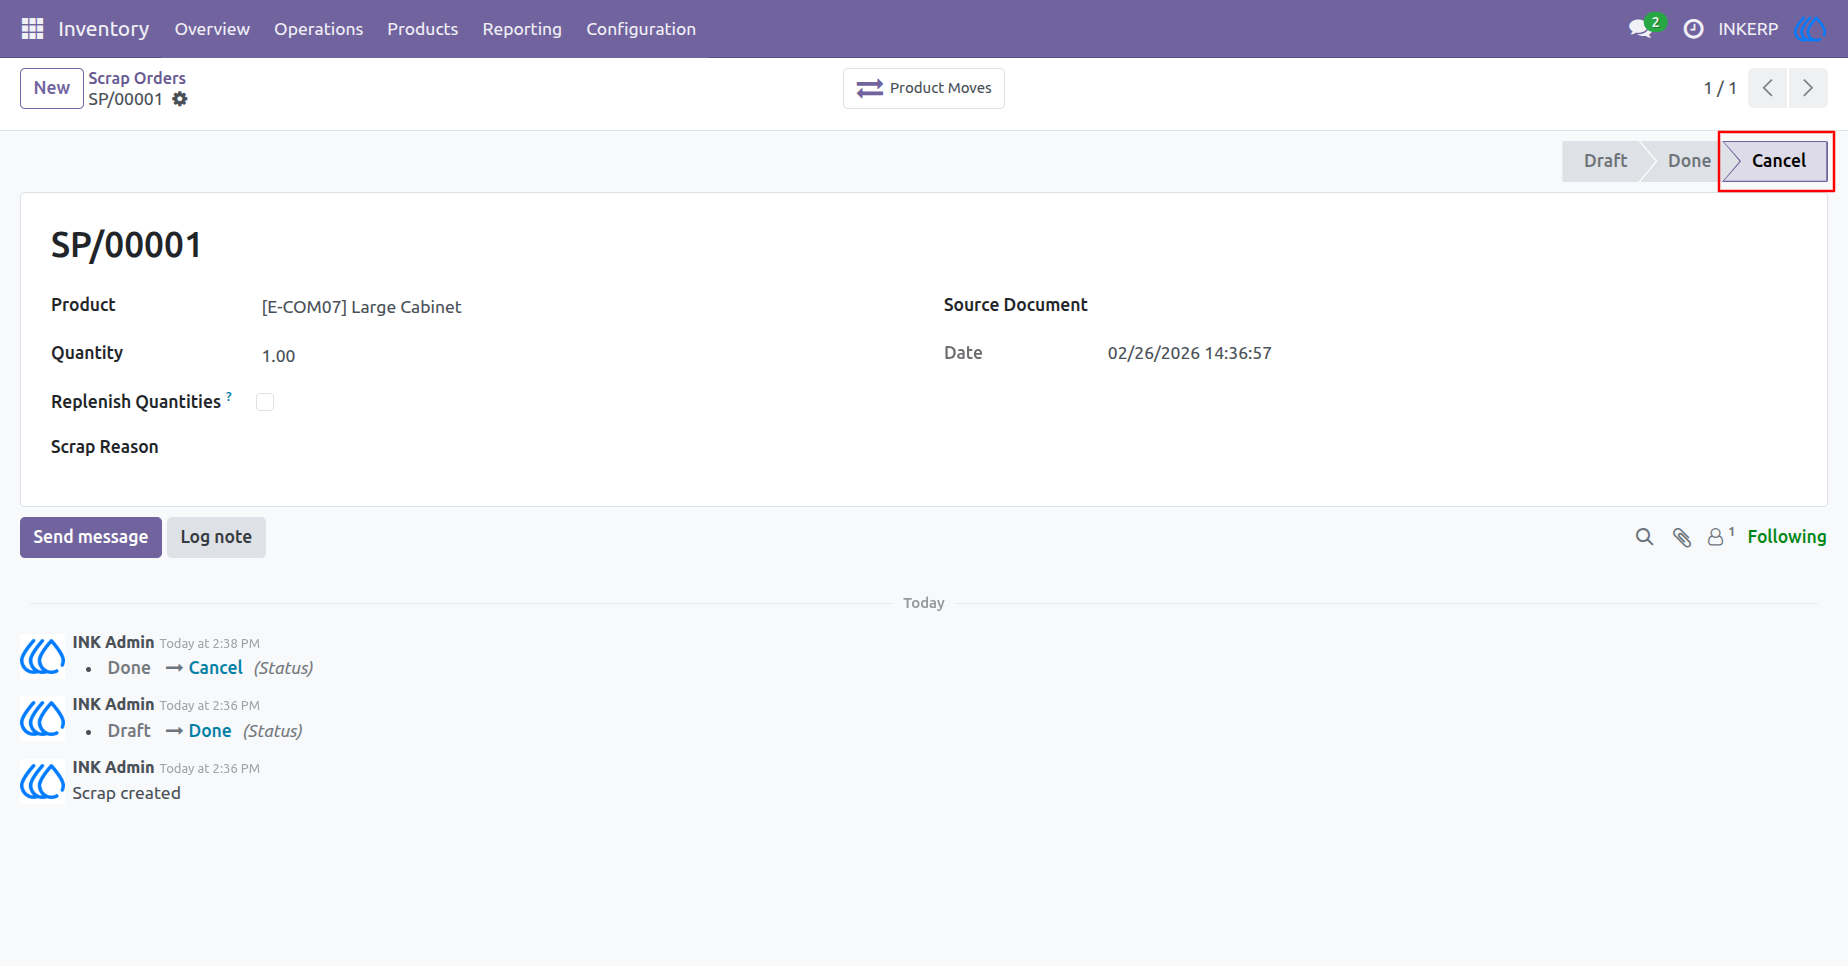Click INK Admin avatar on Scrap created message
The height and width of the screenshot is (966, 1848).
[x=43, y=781]
